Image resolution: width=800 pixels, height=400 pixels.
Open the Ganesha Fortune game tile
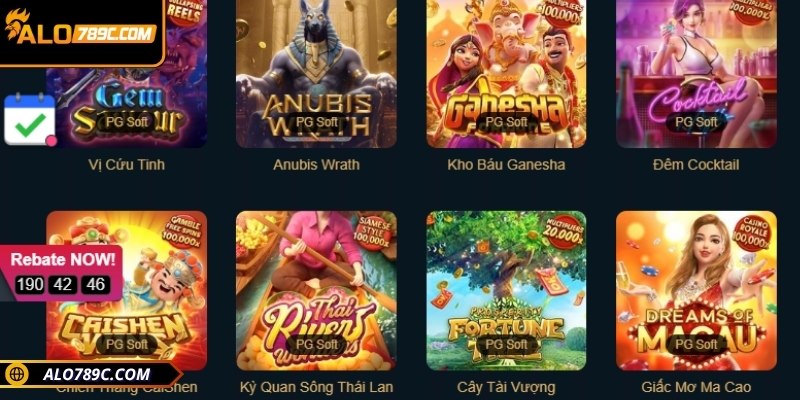tap(506, 74)
